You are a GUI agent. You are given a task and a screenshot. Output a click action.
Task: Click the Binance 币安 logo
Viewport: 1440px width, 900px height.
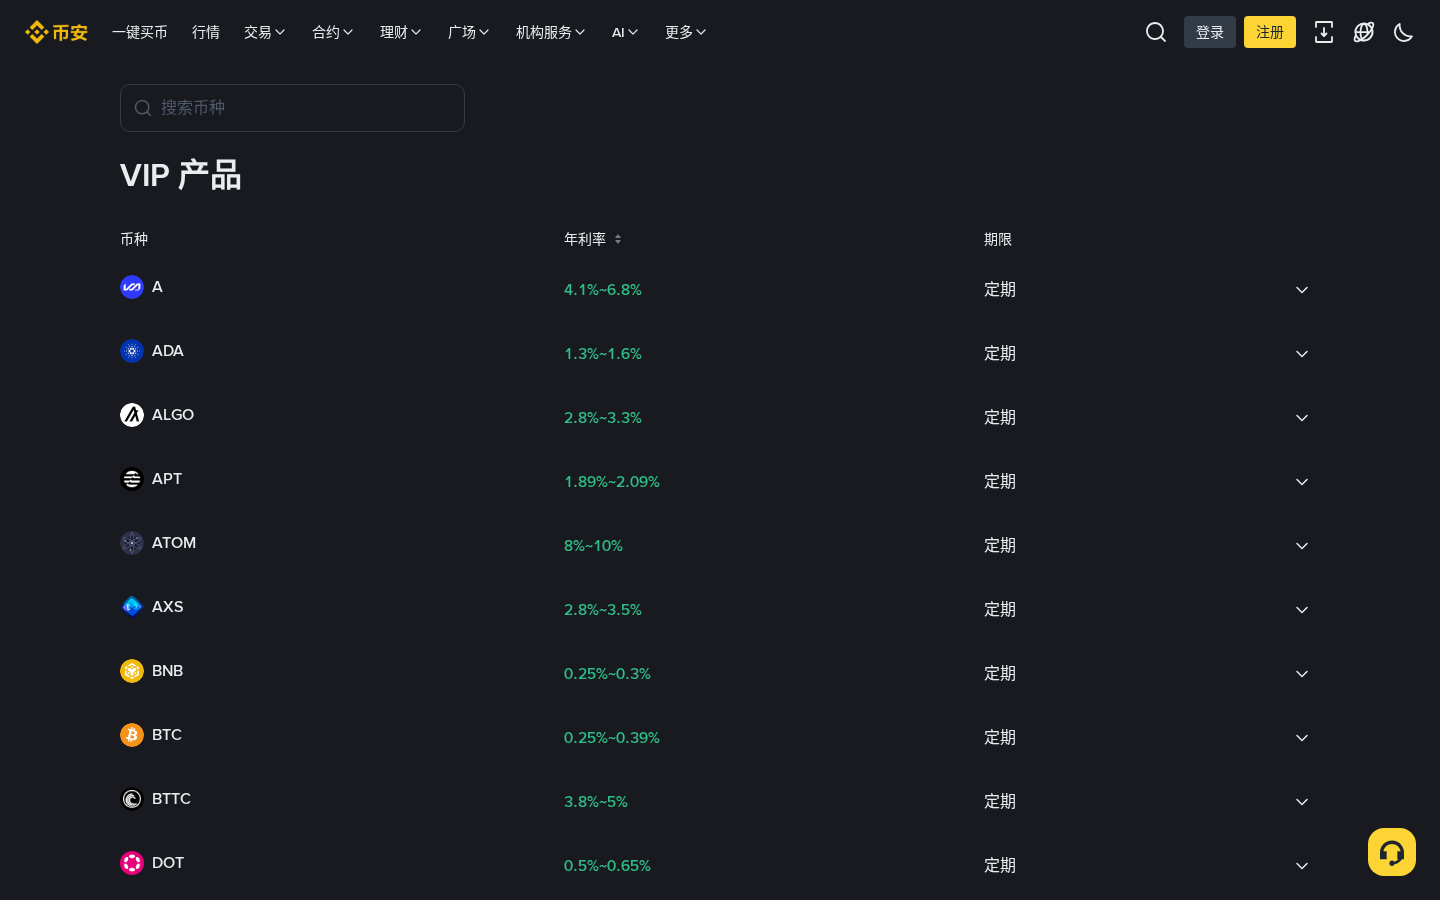click(x=56, y=32)
